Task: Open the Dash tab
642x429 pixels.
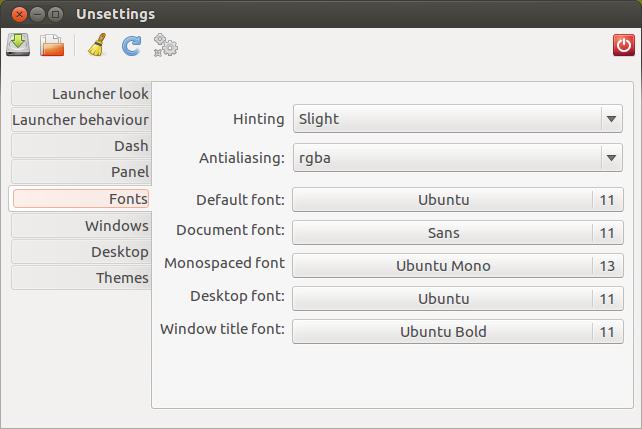Action: [x=81, y=146]
